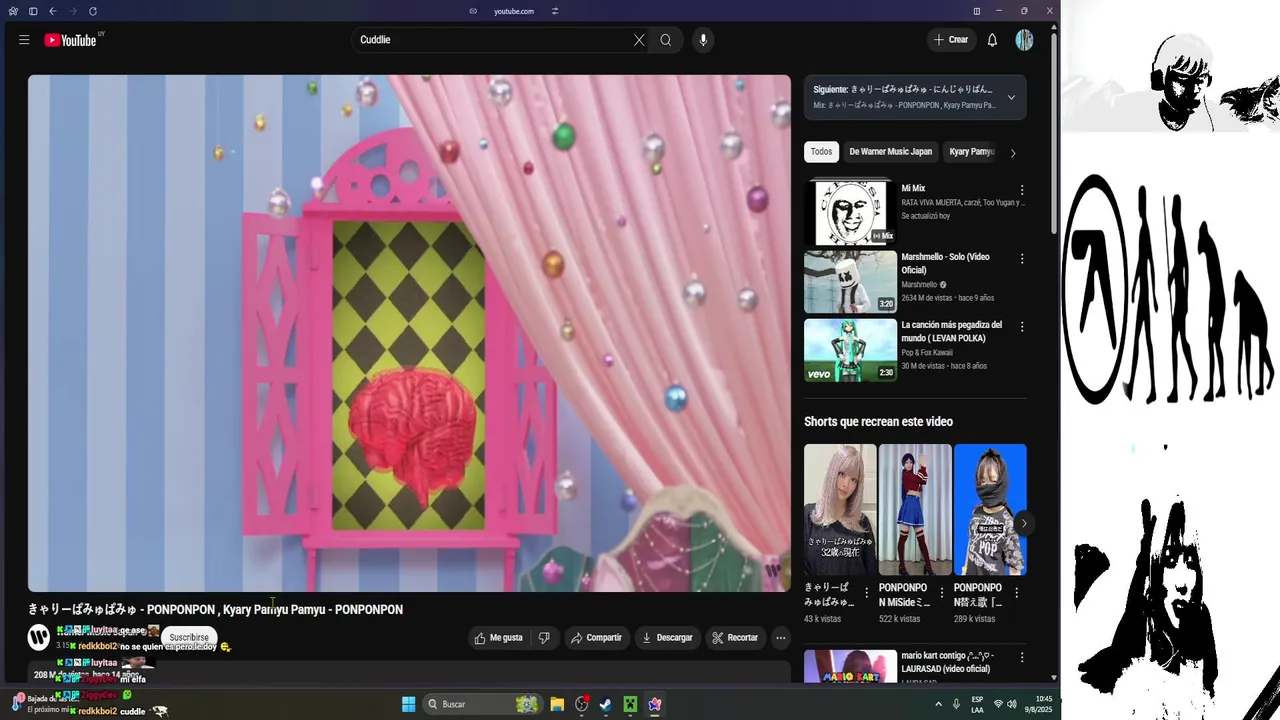Open File Explorer from the taskbar

(x=557, y=704)
